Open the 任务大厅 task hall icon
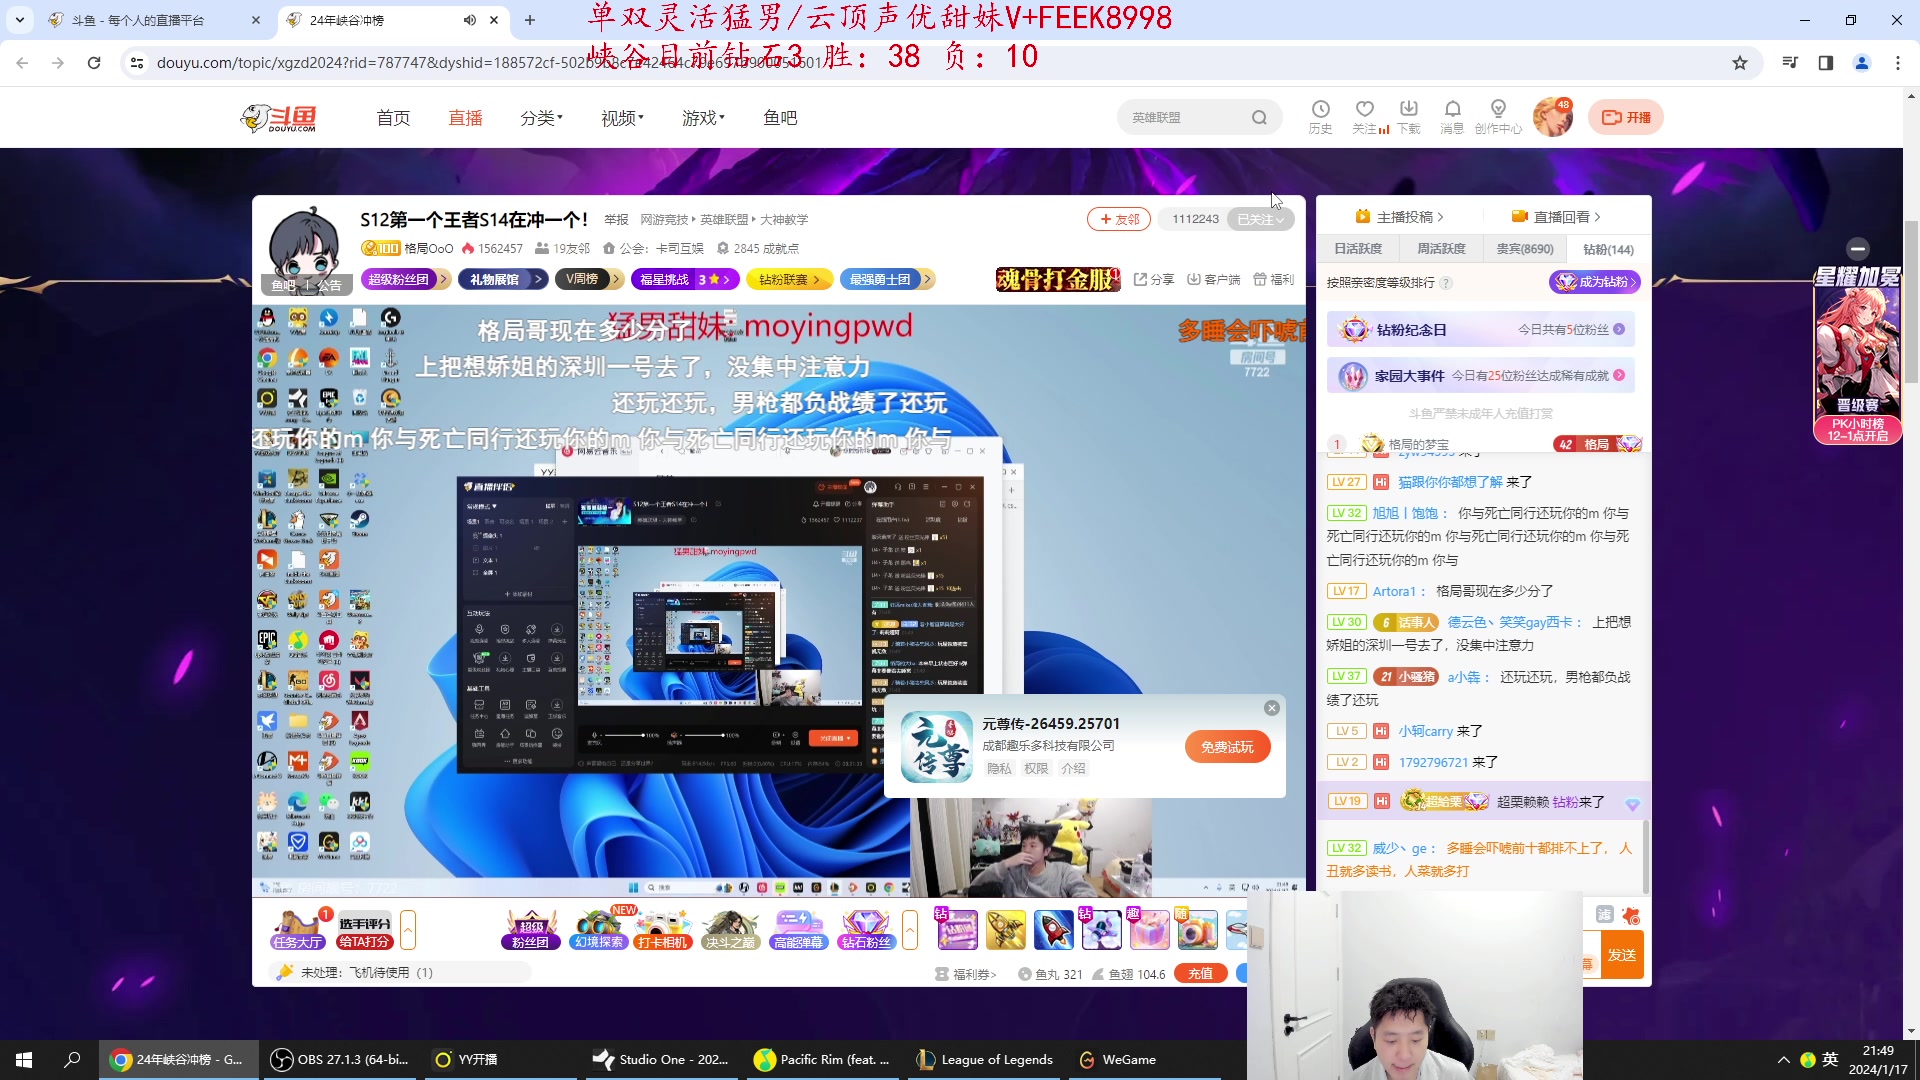This screenshot has width=1920, height=1080. click(297, 929)
